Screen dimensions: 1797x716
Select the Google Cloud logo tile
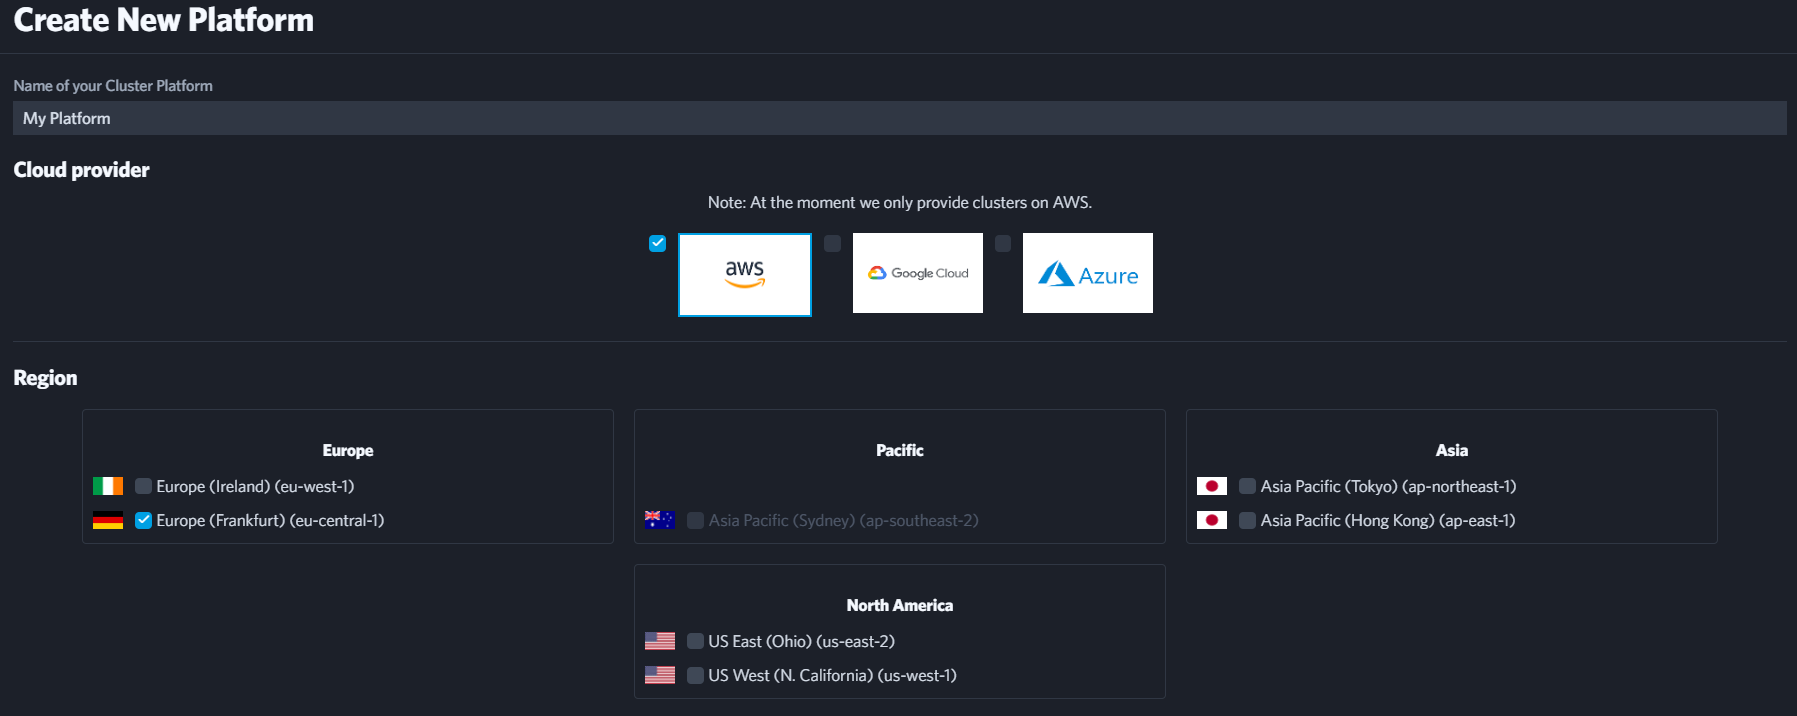coord(918,273)
